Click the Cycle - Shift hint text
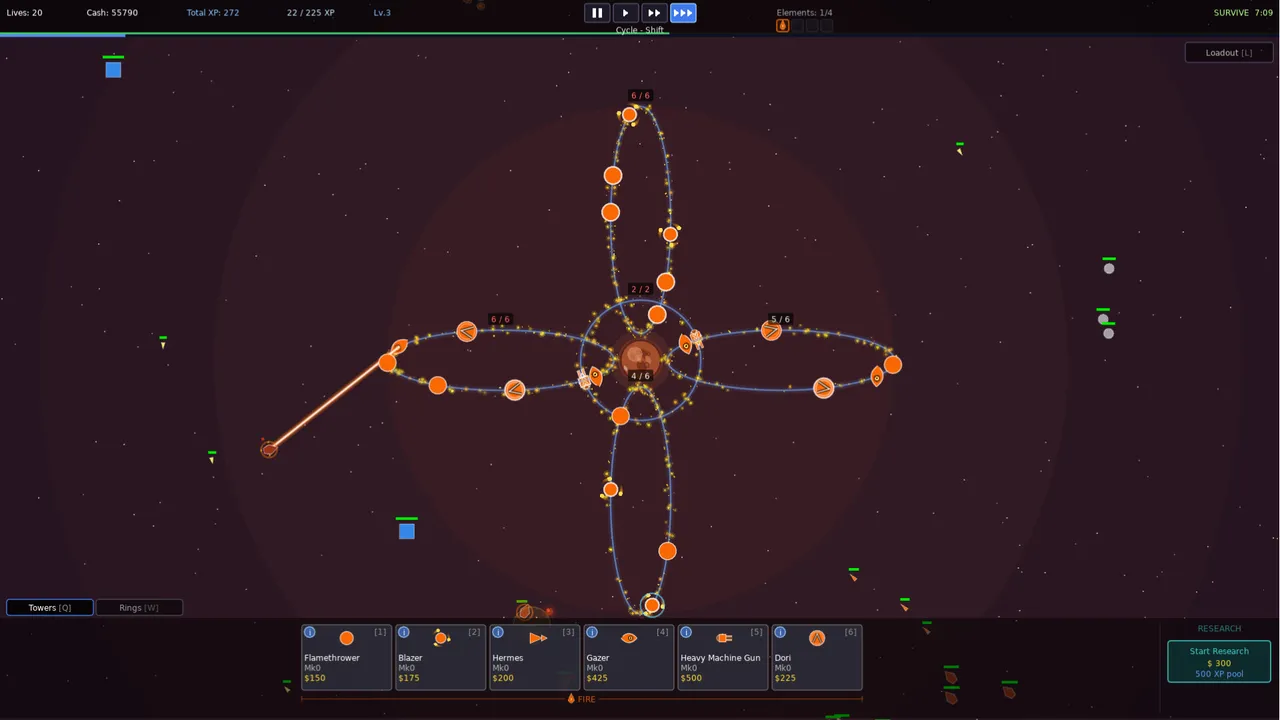 click(640, 30)
